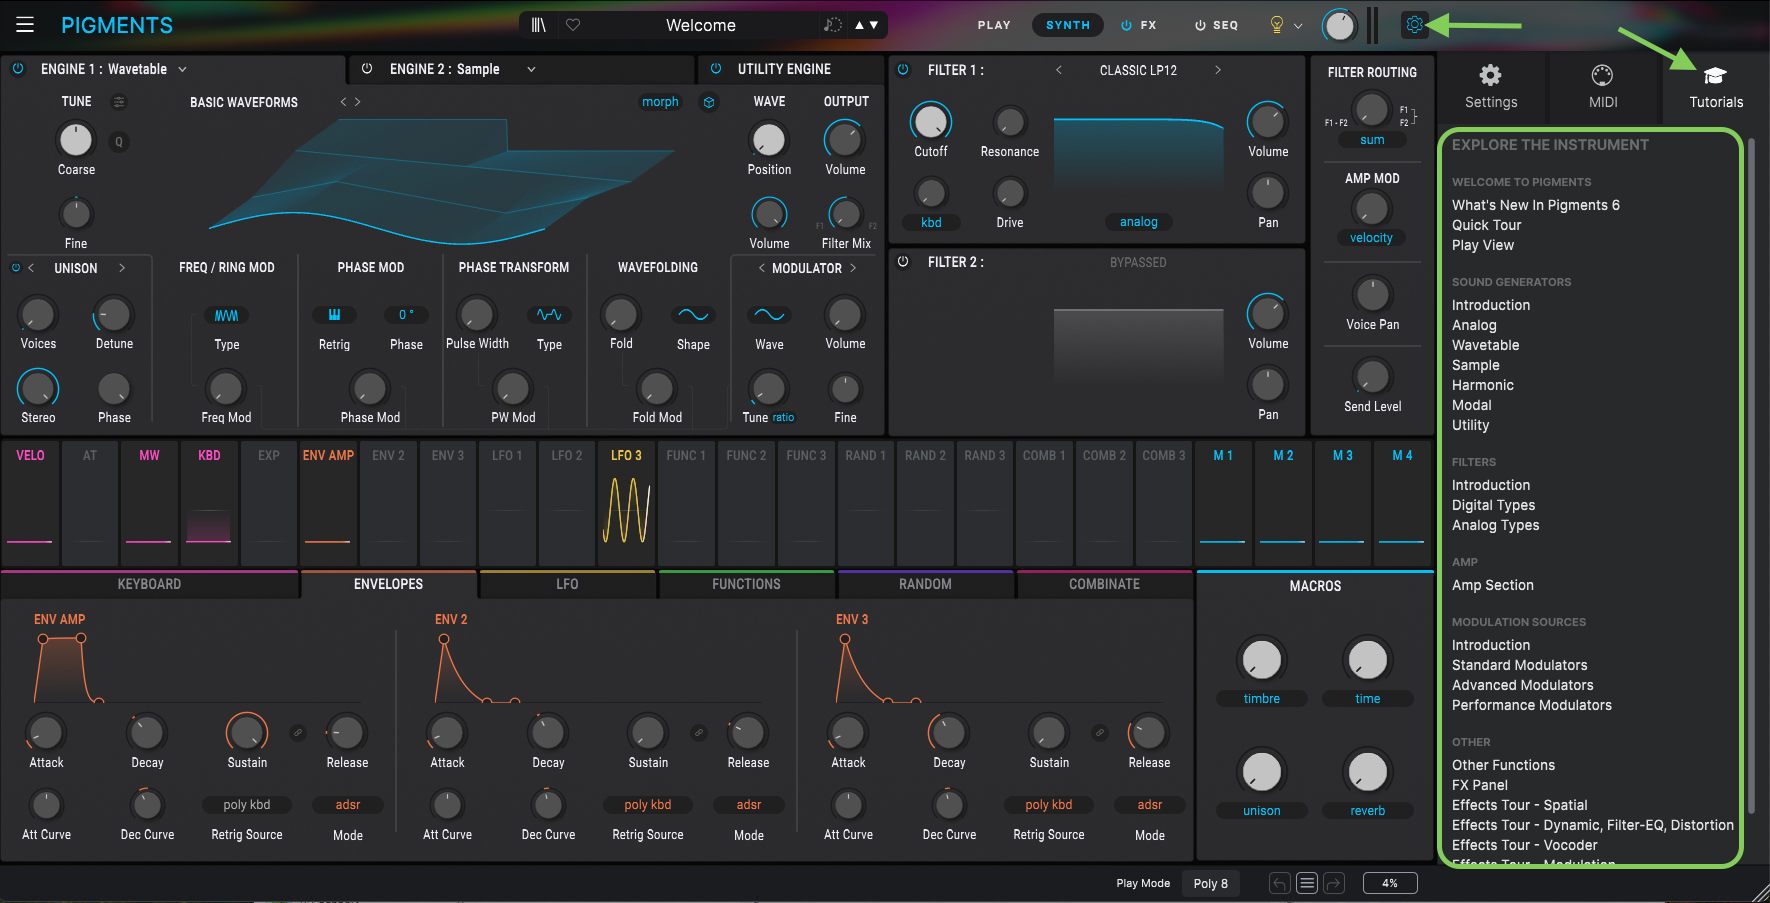Open the KEYBOARD modulation tab

[x=149, y=584]
